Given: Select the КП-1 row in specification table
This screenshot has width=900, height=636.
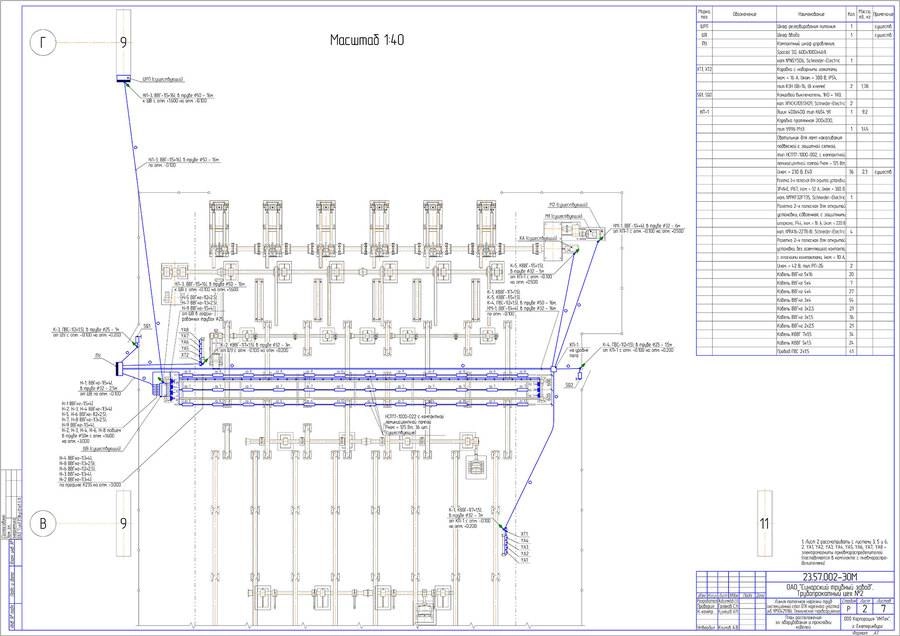Looking at the screenshot, I should [x=790, y=111].
